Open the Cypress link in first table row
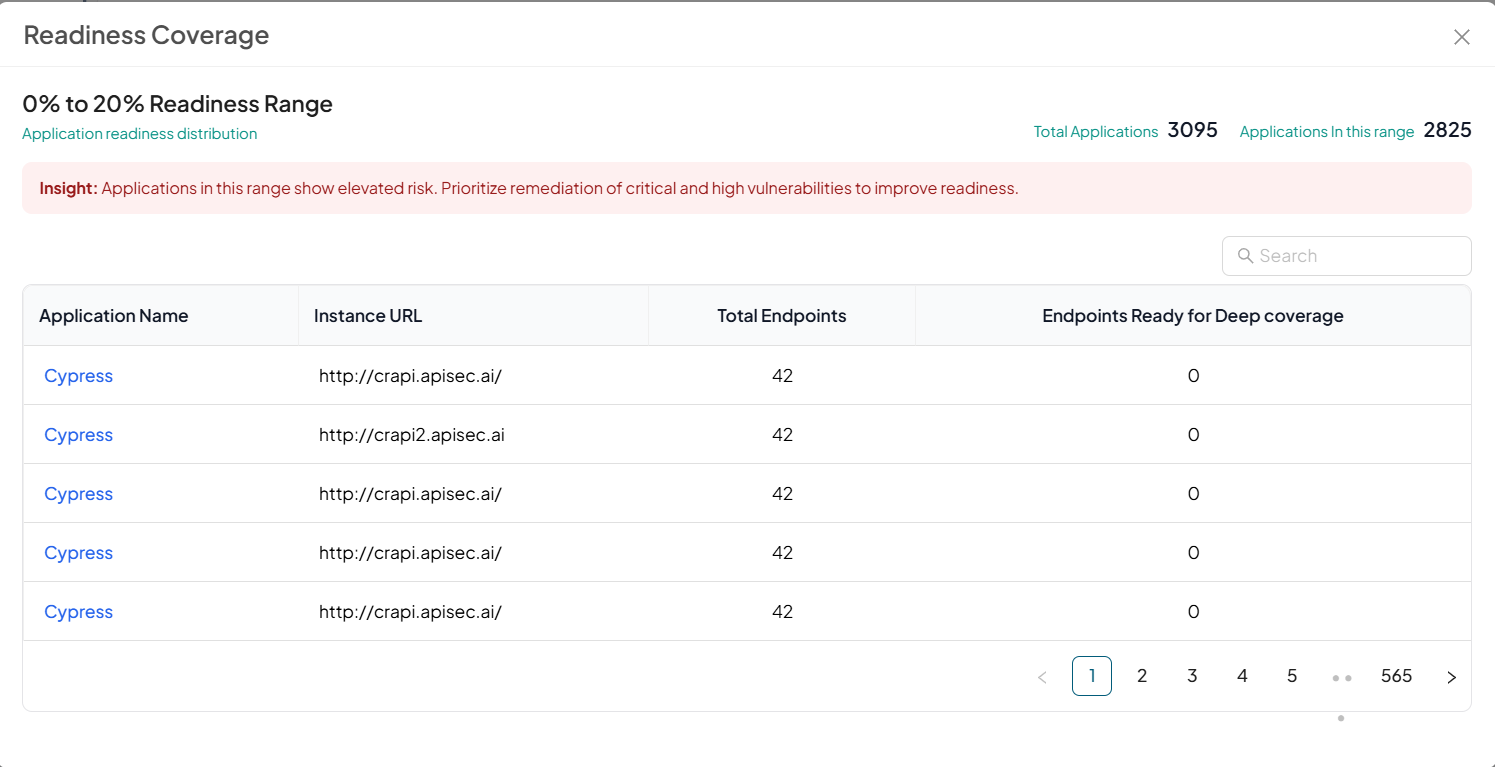1495x767 pixels. (78, 376)
